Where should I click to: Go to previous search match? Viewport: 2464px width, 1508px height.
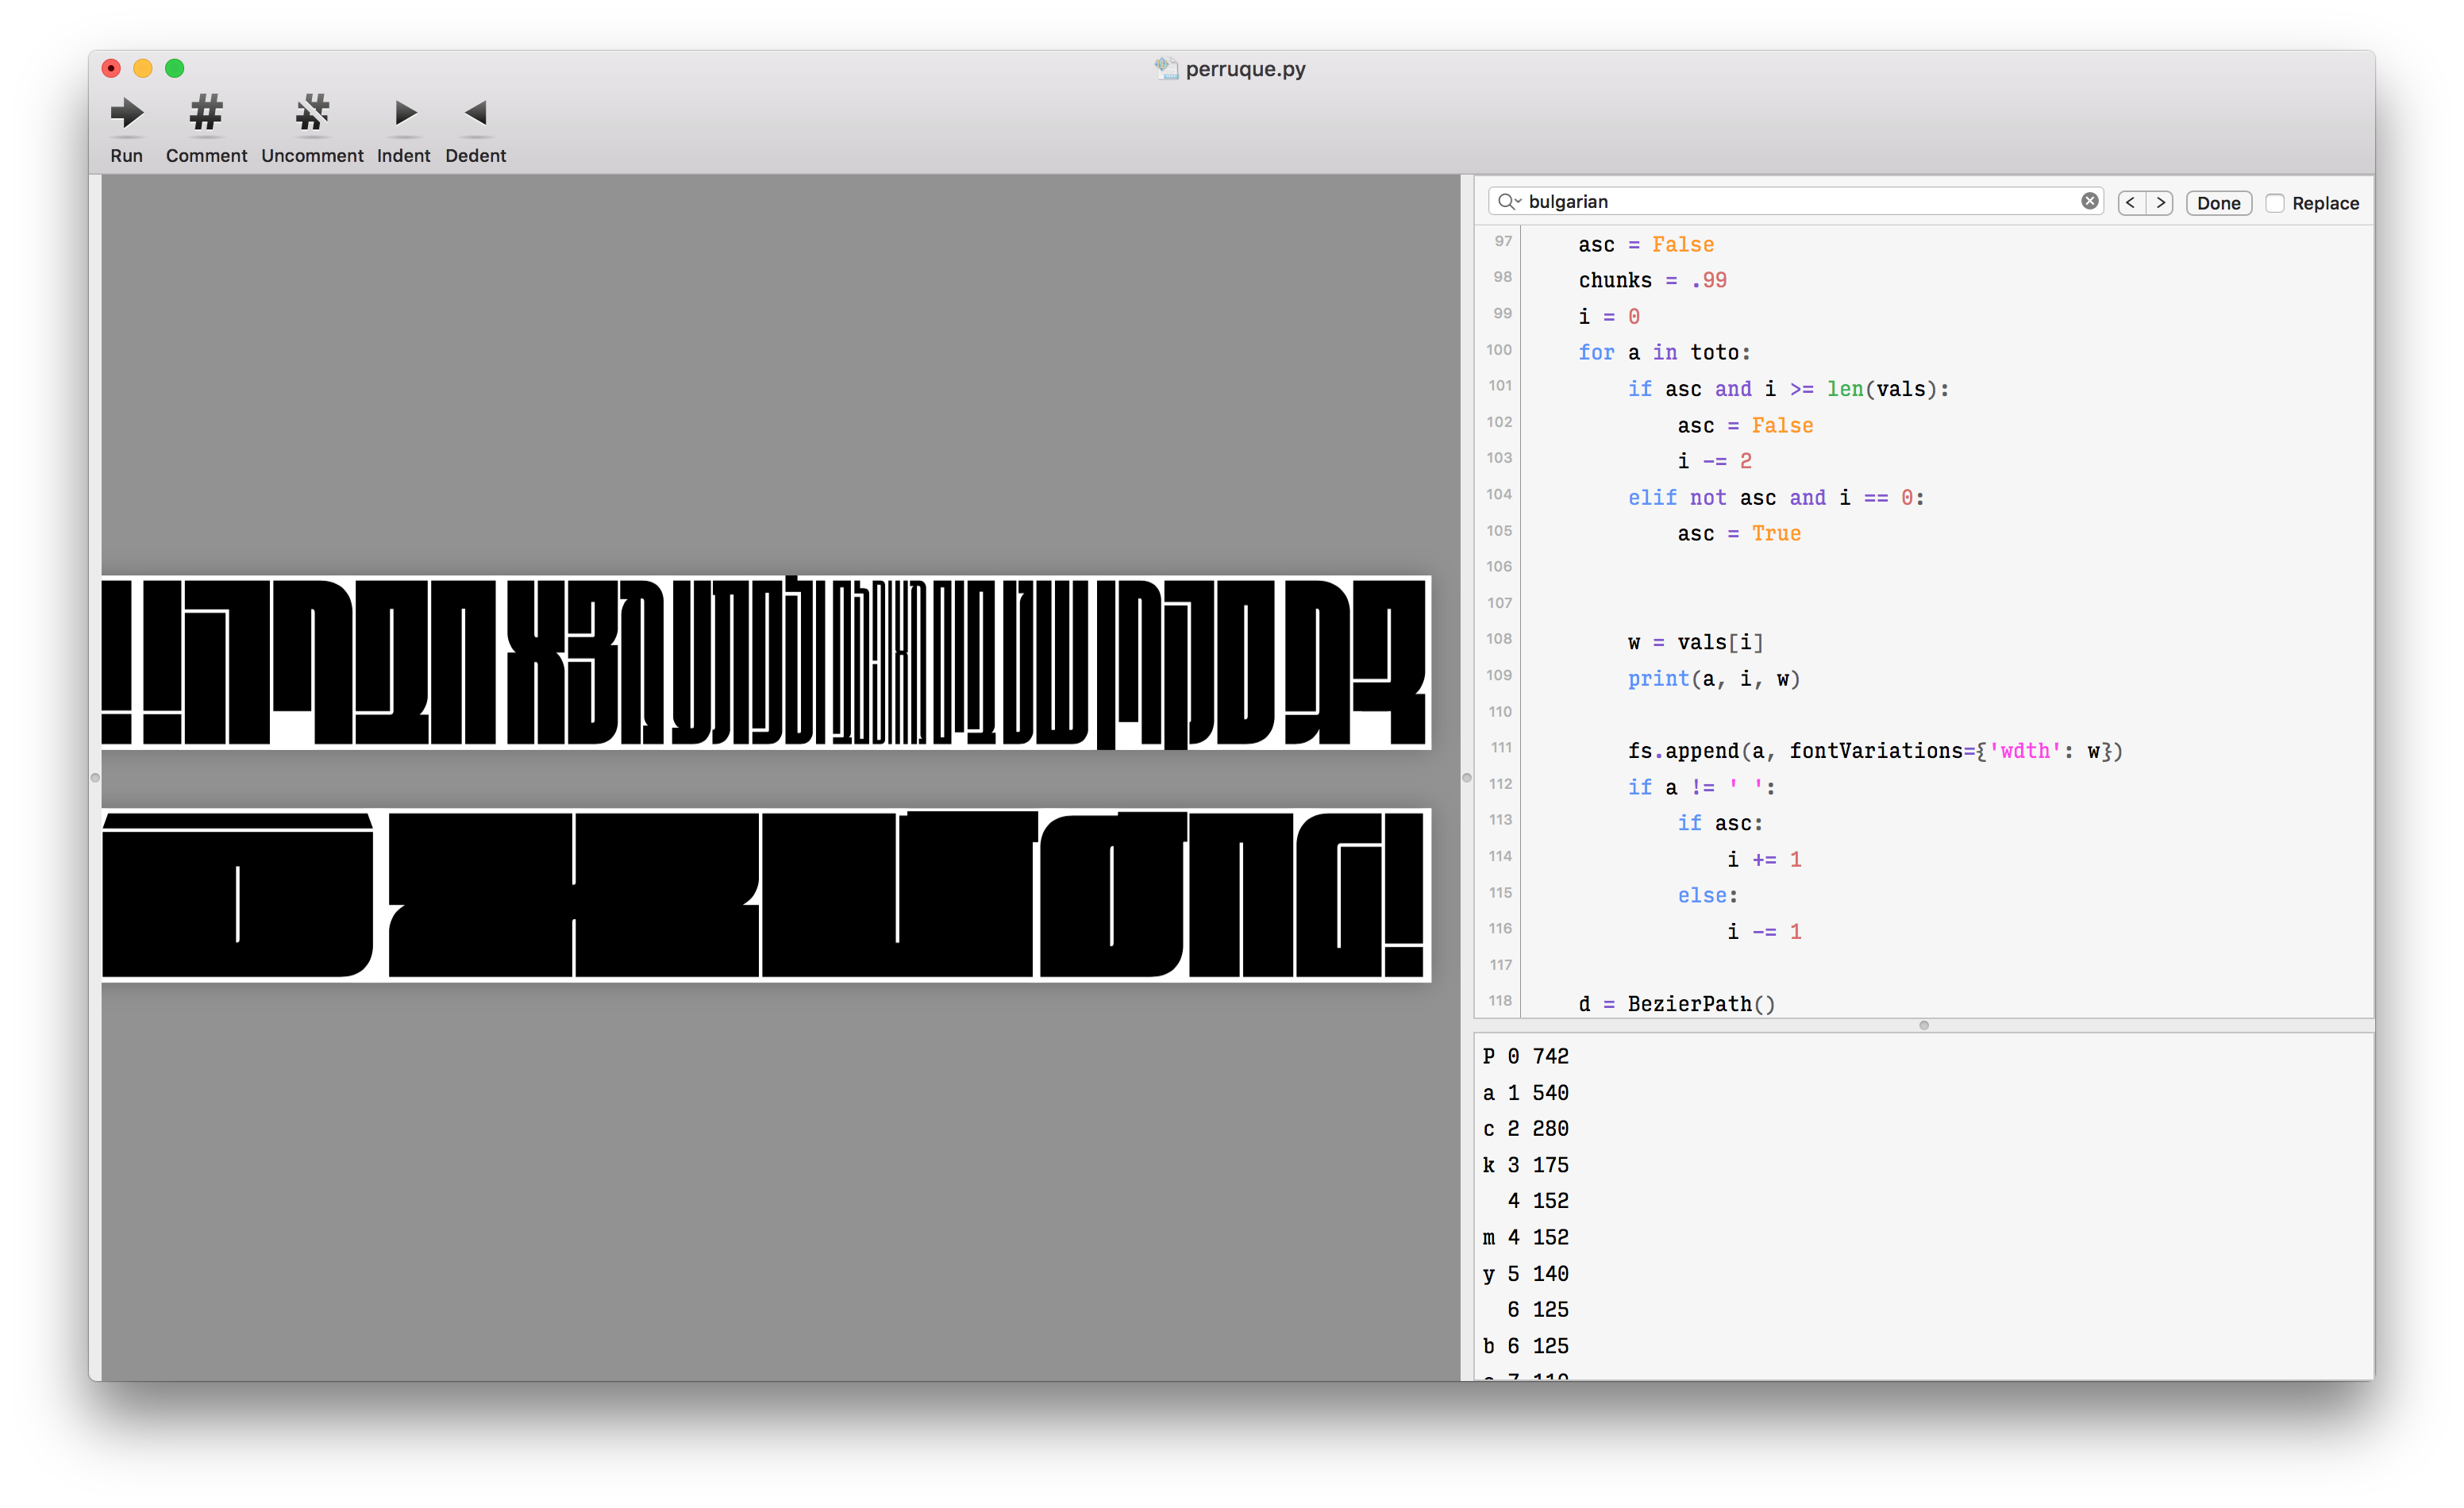(x=2130, y=203)
